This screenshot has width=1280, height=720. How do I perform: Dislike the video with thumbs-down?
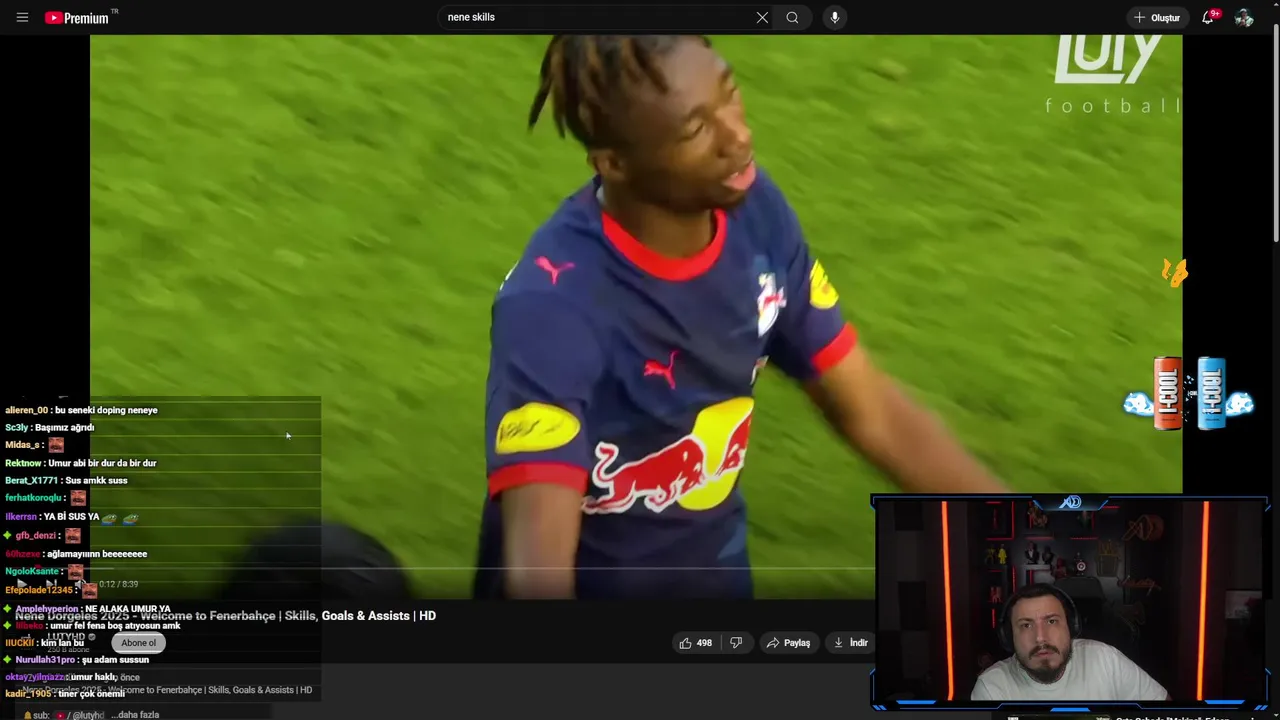click(736, 643)
